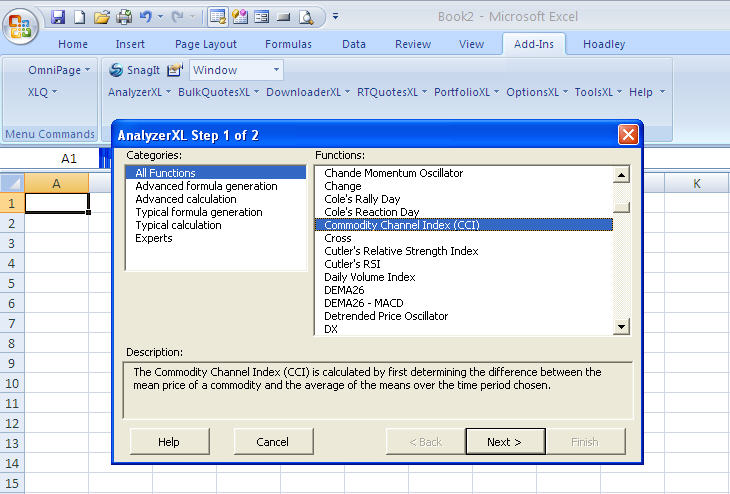Select the Experts category
730x494 pixels.
pyautogui.click(x=216, y=238)
